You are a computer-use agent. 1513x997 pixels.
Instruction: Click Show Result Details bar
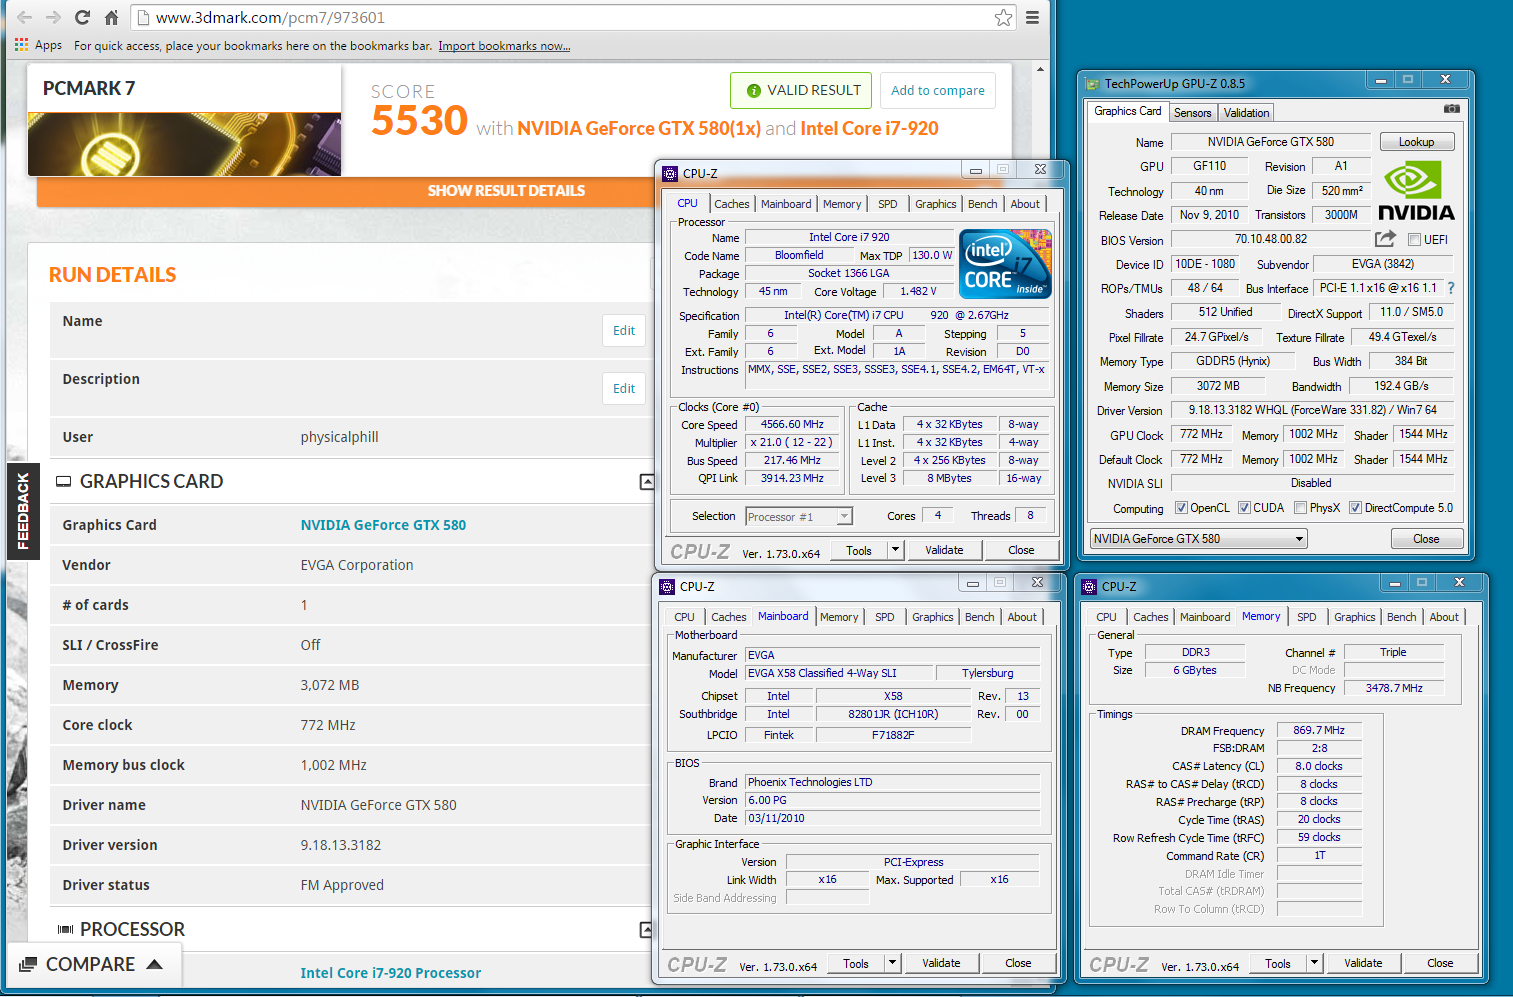coord(506,191)
